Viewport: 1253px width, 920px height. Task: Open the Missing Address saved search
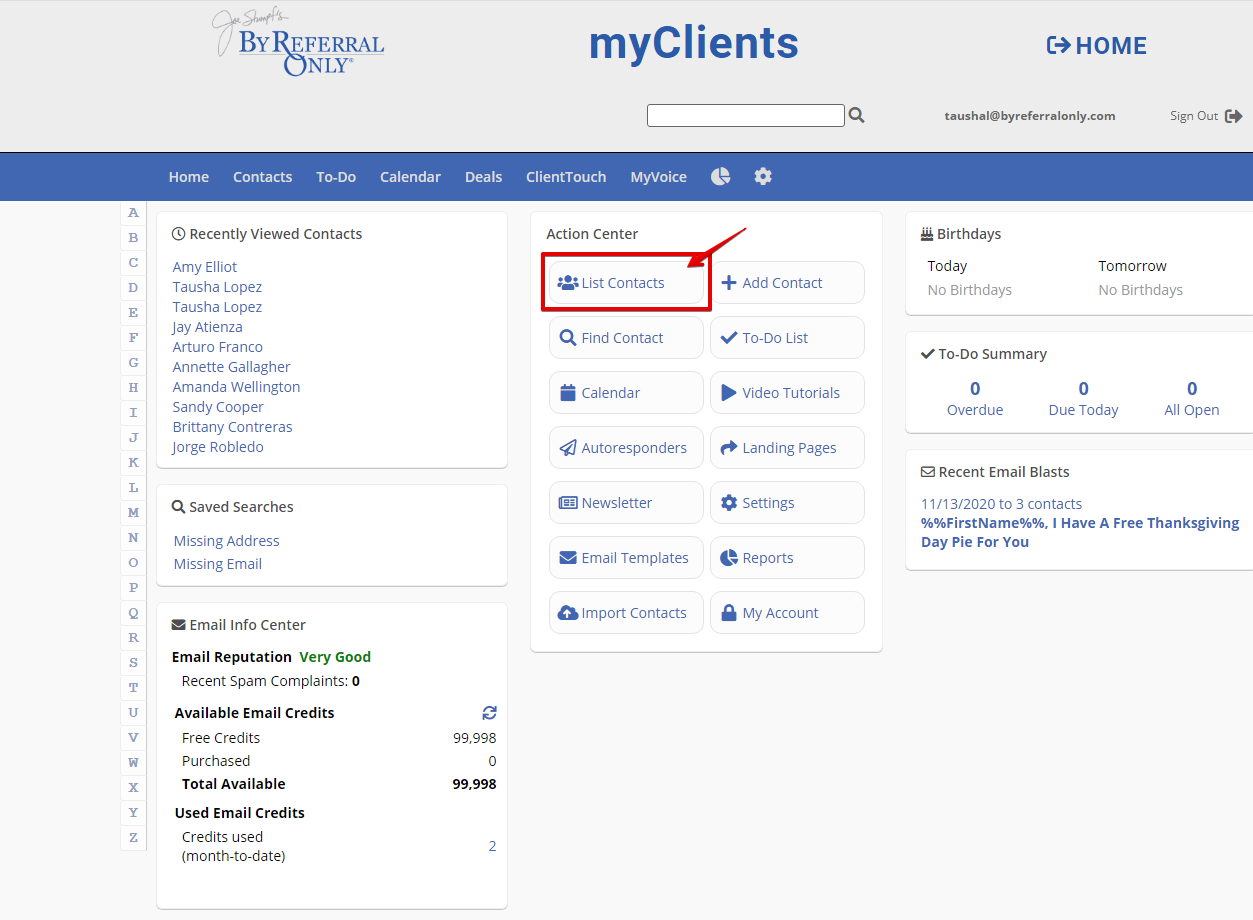227,541
